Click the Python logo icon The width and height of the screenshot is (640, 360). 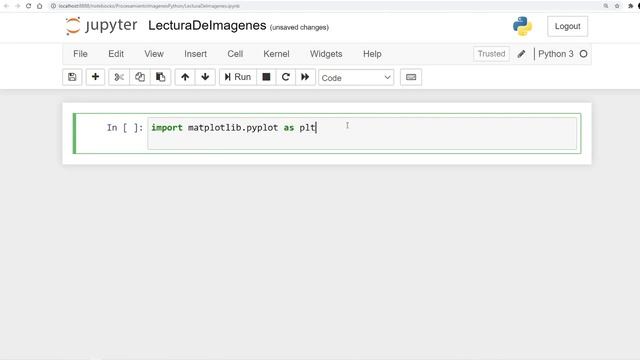[x=522, y=26]
